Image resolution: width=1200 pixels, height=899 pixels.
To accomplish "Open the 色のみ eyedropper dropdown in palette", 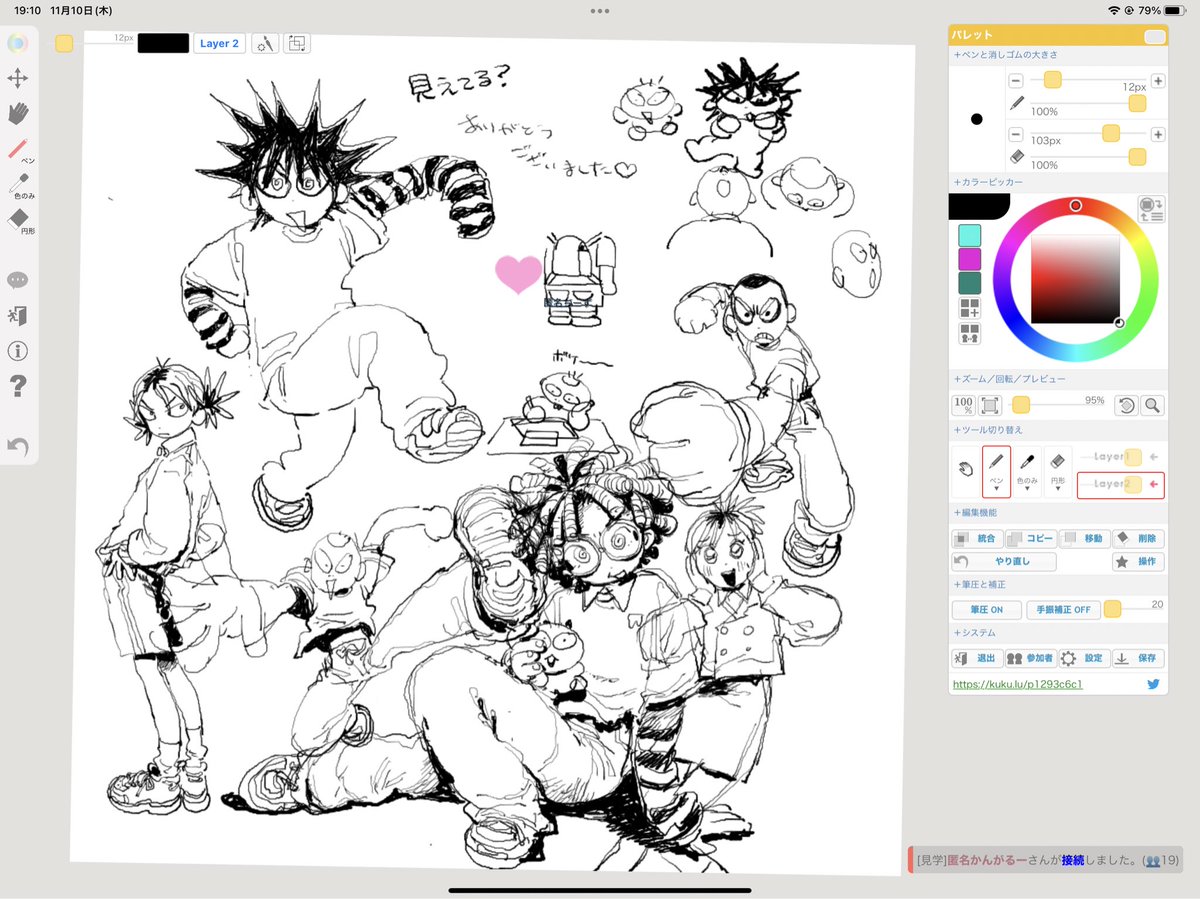I will (1027, 472).
